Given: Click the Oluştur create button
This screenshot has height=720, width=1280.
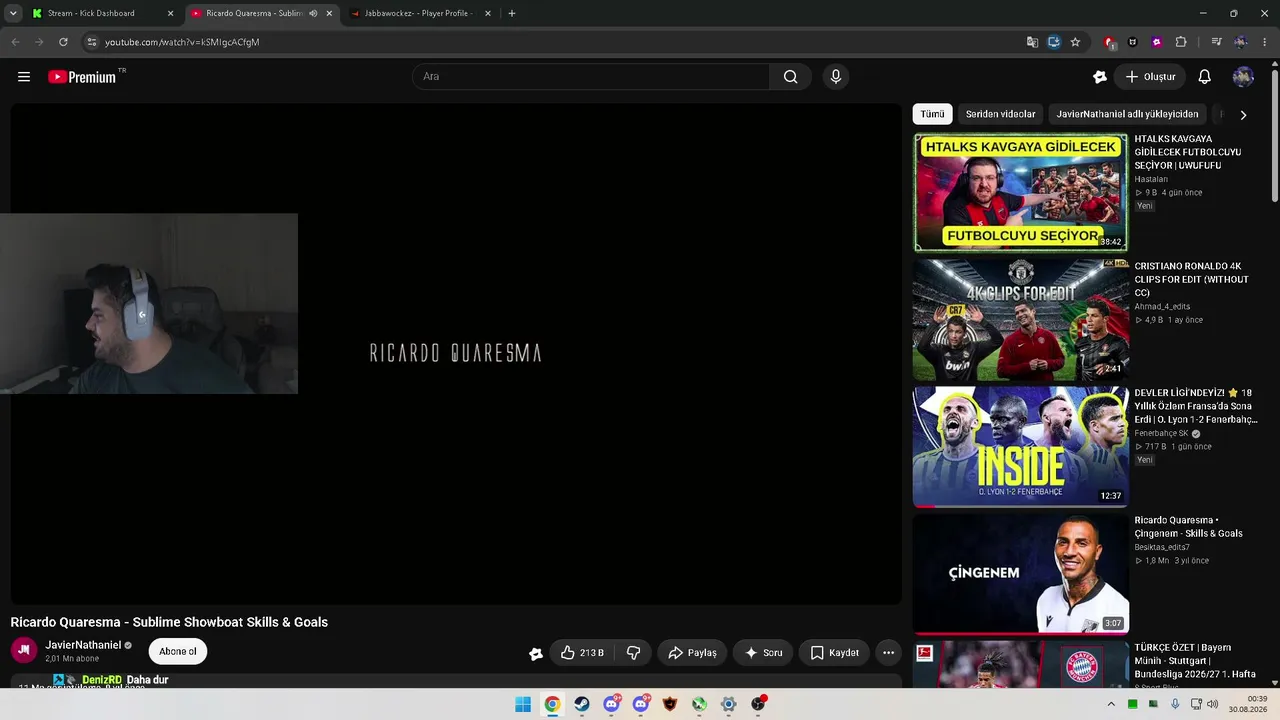Looking at the screenshot, I should pos(1150,77).
